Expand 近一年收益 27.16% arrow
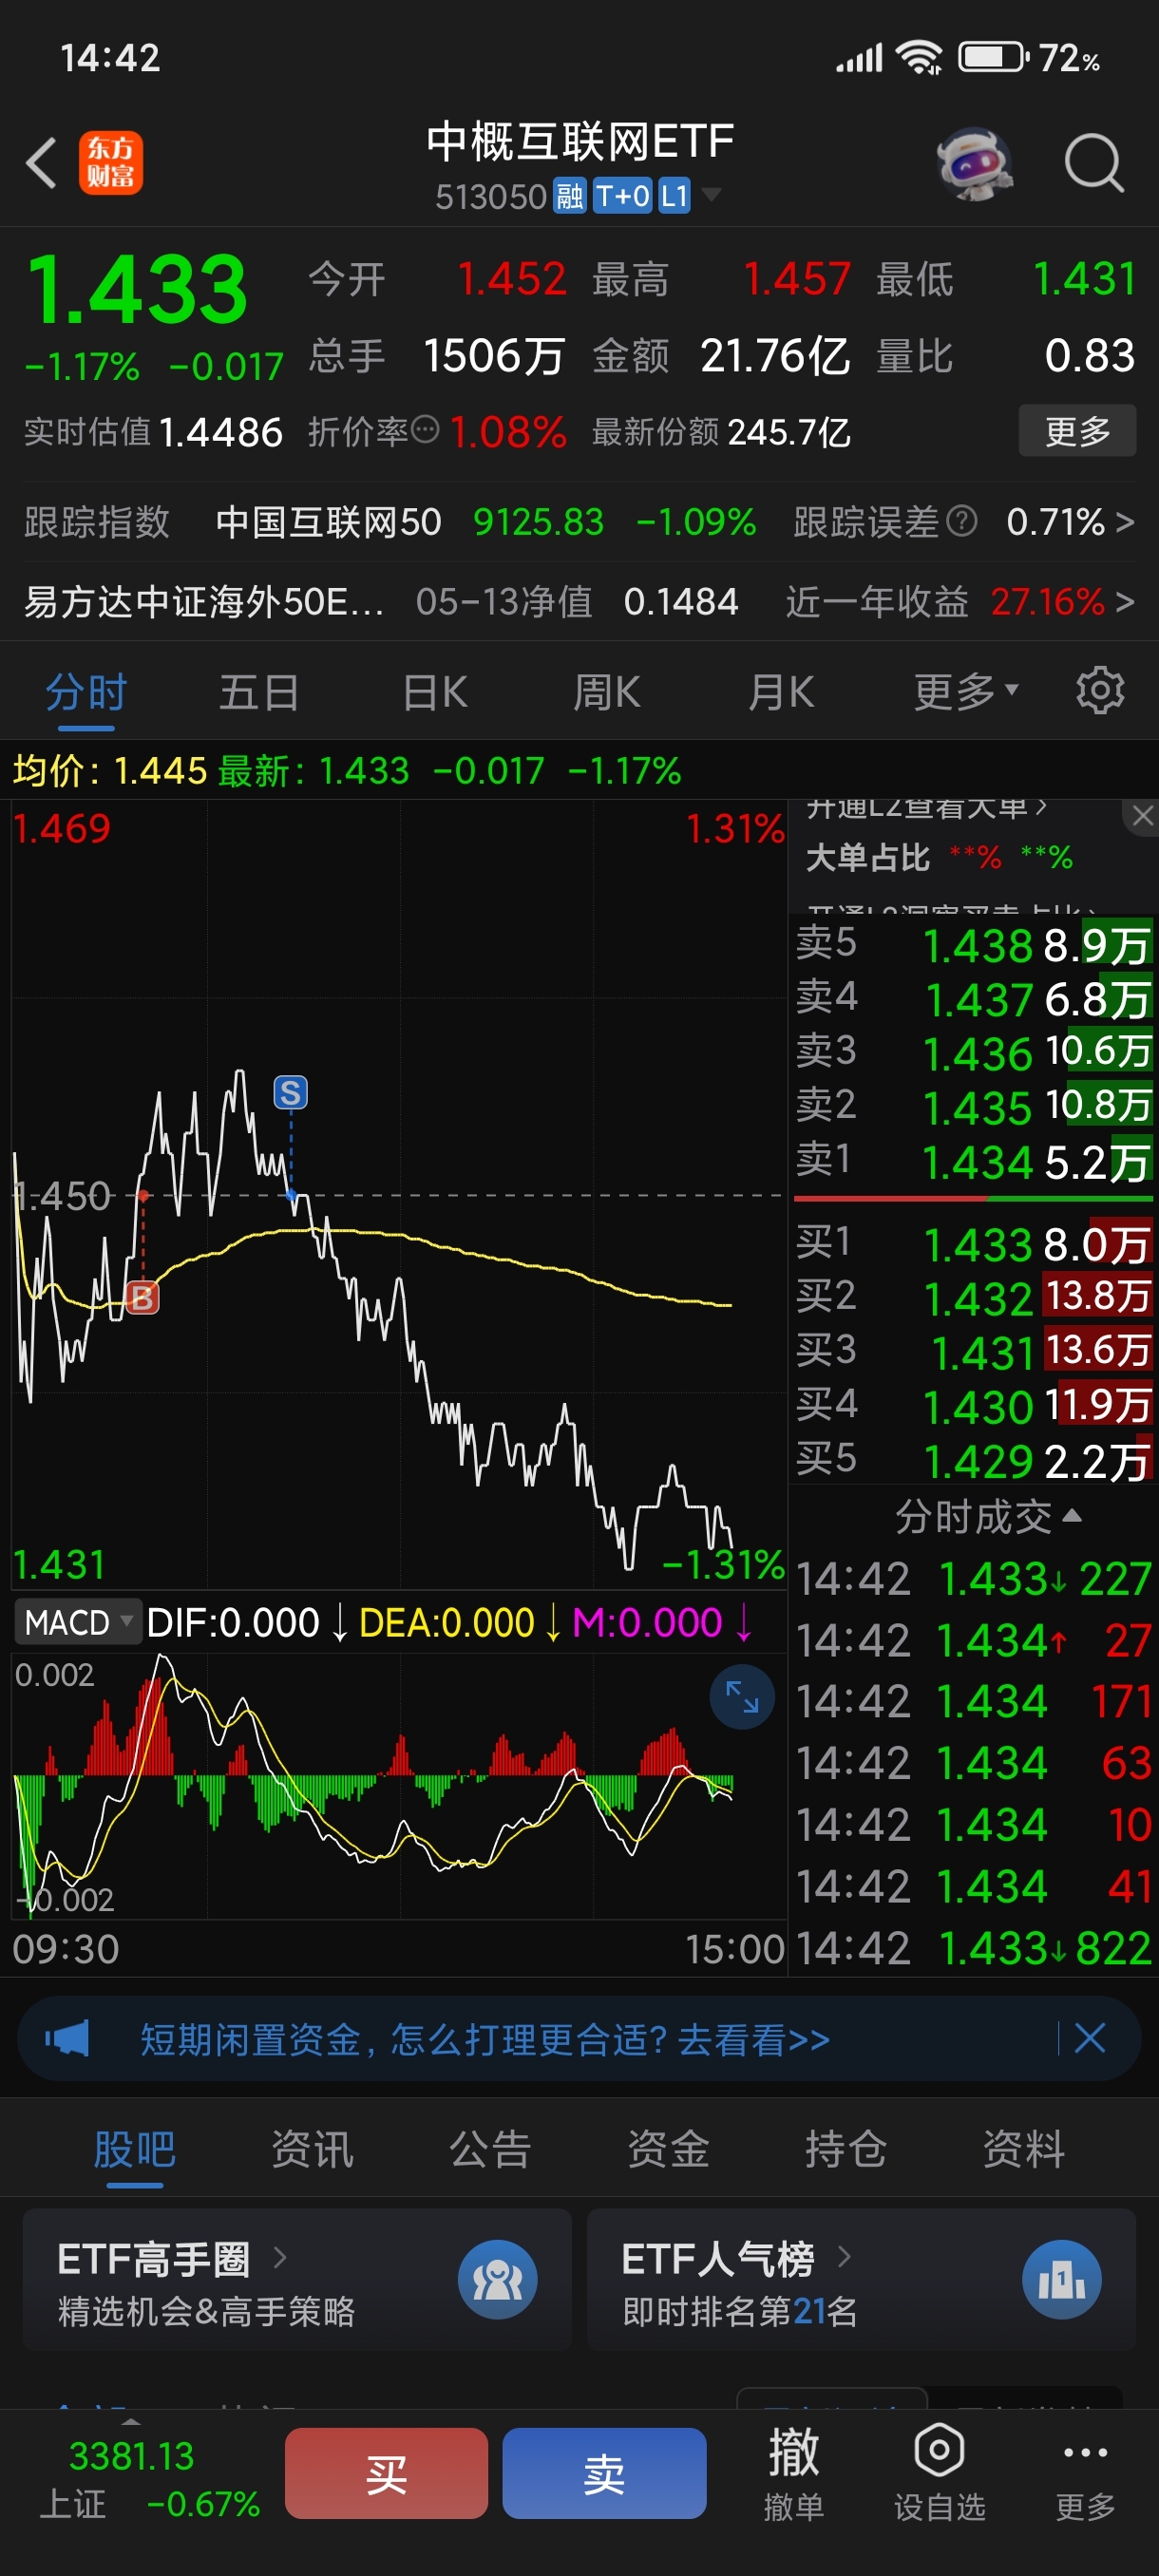This screenshot has width=1159, height=2576. pos(1124,601)
